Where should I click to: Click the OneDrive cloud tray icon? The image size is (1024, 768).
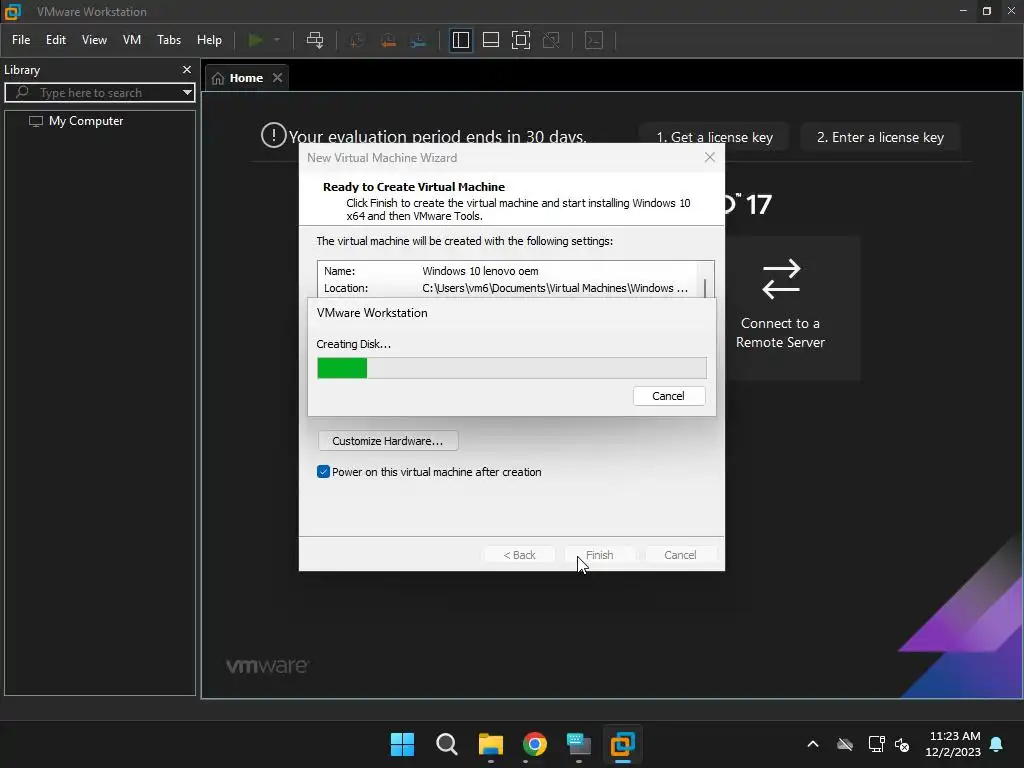pyautogui.click(x=845, y=744)
